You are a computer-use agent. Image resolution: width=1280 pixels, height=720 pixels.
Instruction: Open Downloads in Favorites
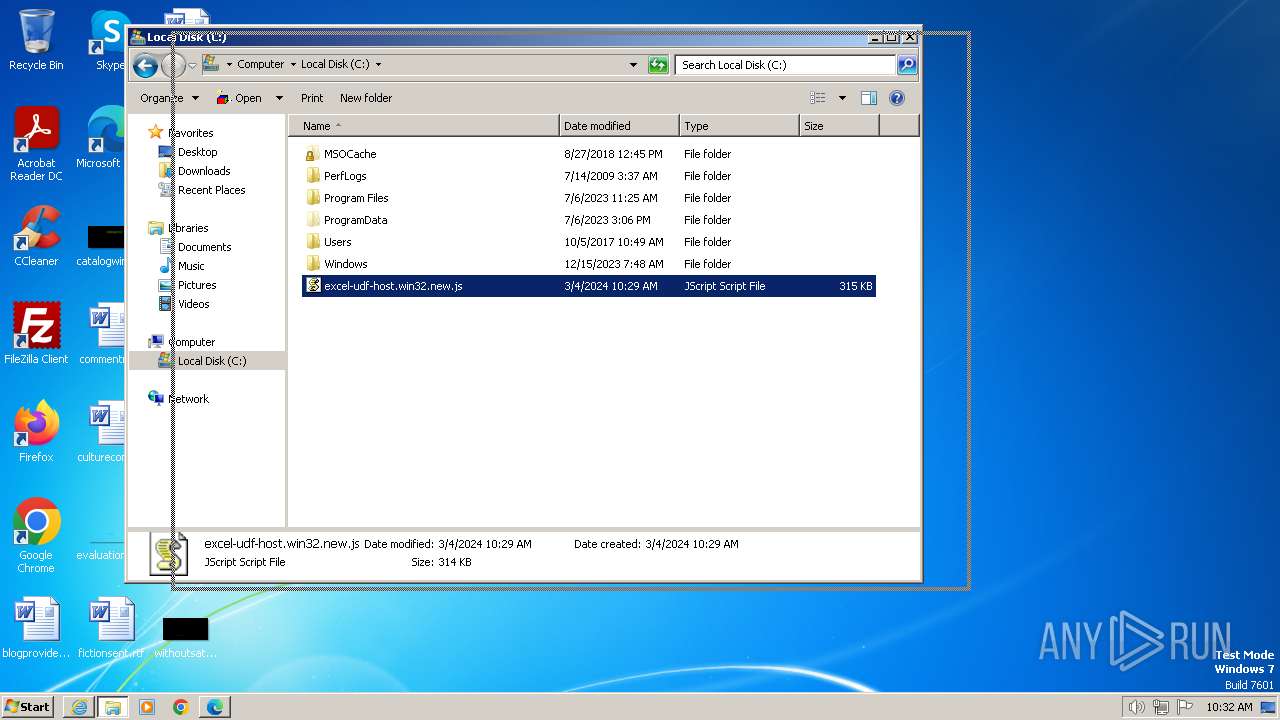pyautogui.click(x=204, y=171)
